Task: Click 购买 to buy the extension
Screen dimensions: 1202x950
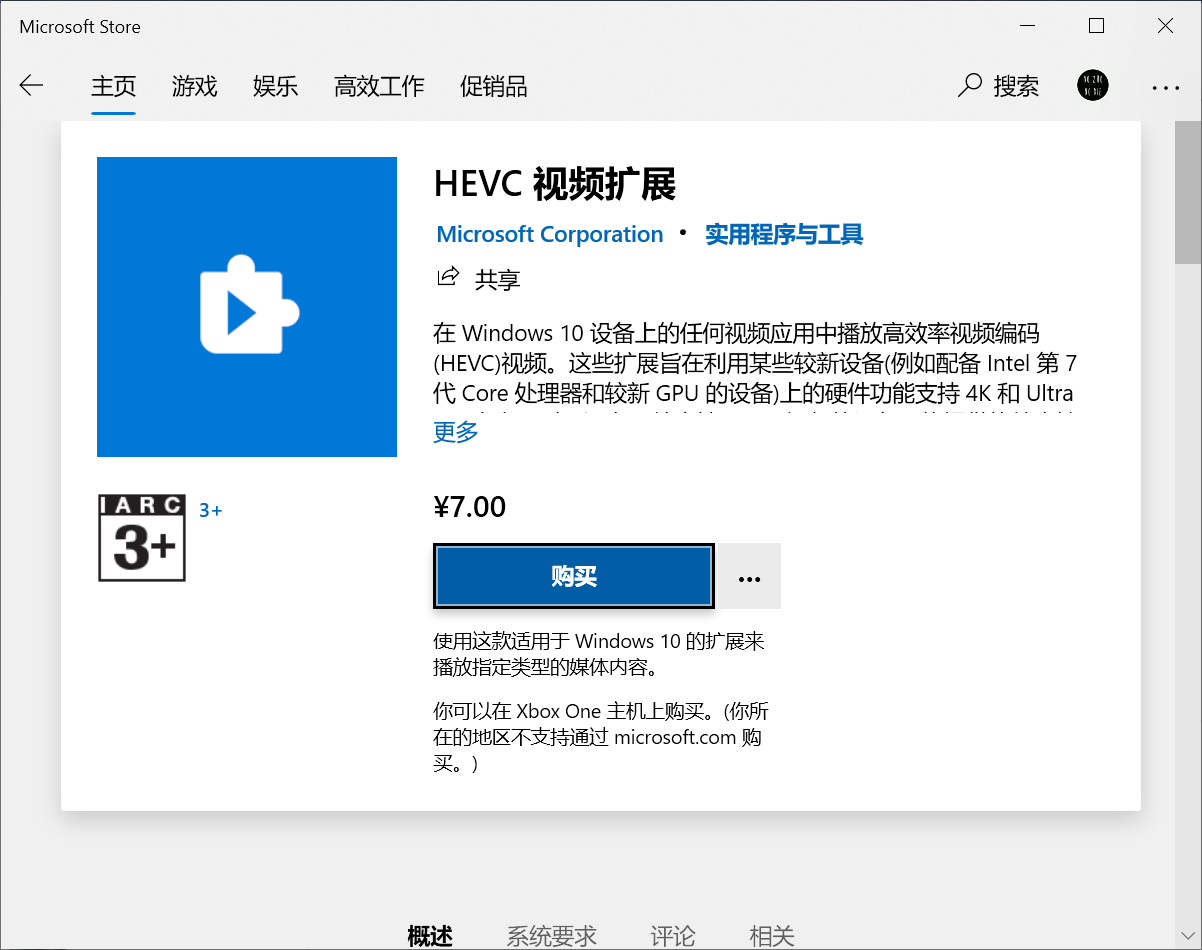Action: pyautogui.click(x=573, y=576)
